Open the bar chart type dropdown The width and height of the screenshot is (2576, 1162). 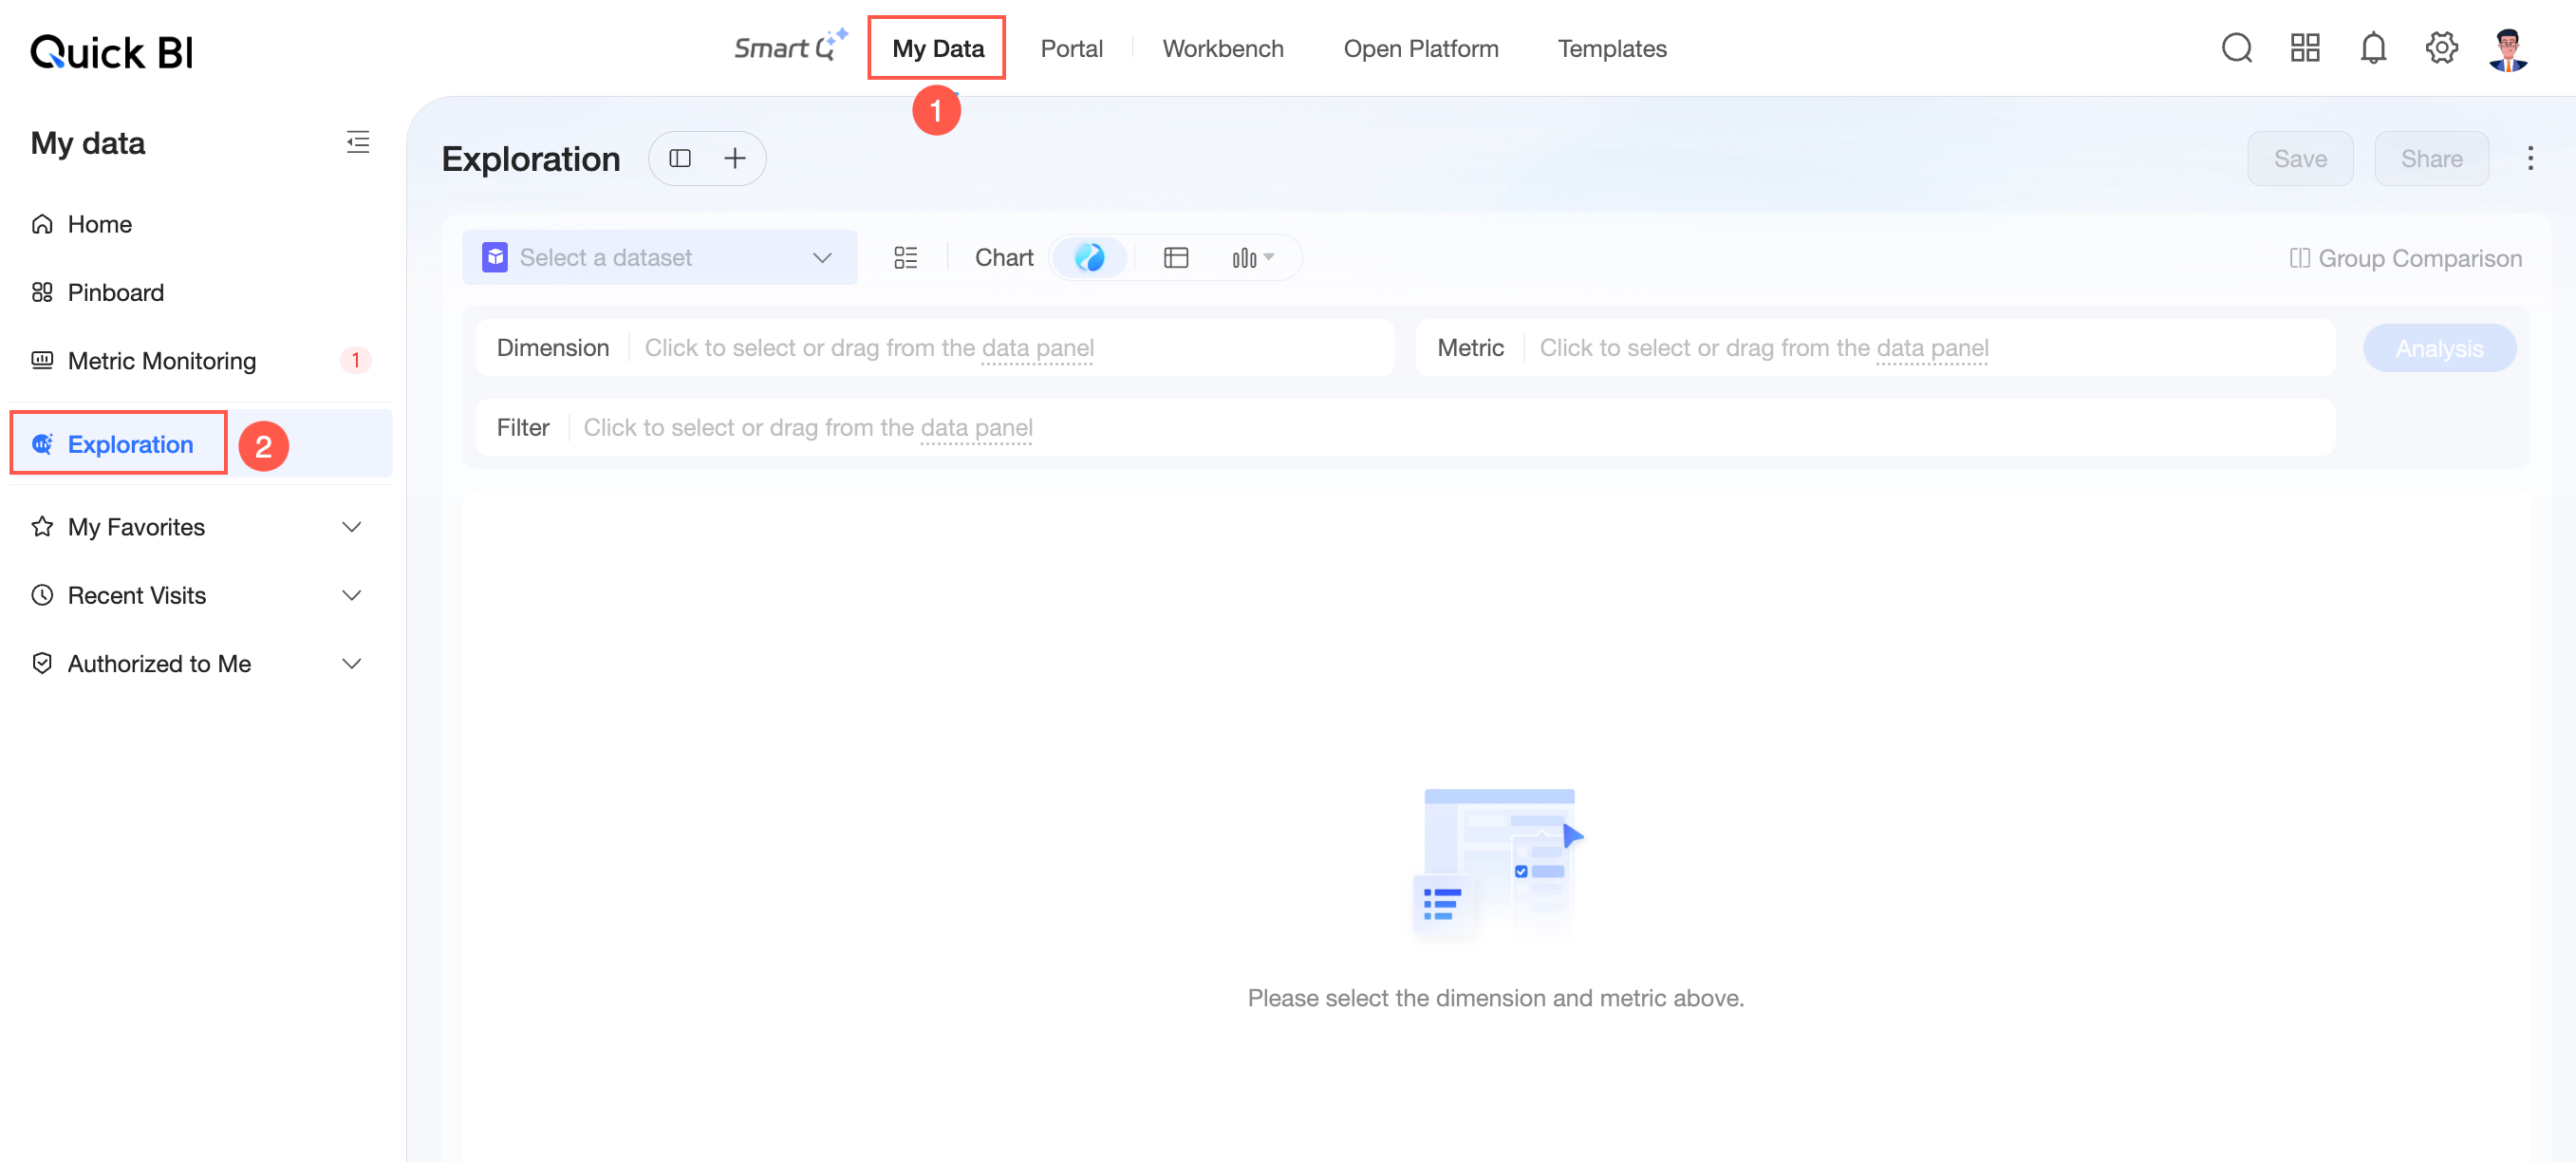[x=1252, y=258]
